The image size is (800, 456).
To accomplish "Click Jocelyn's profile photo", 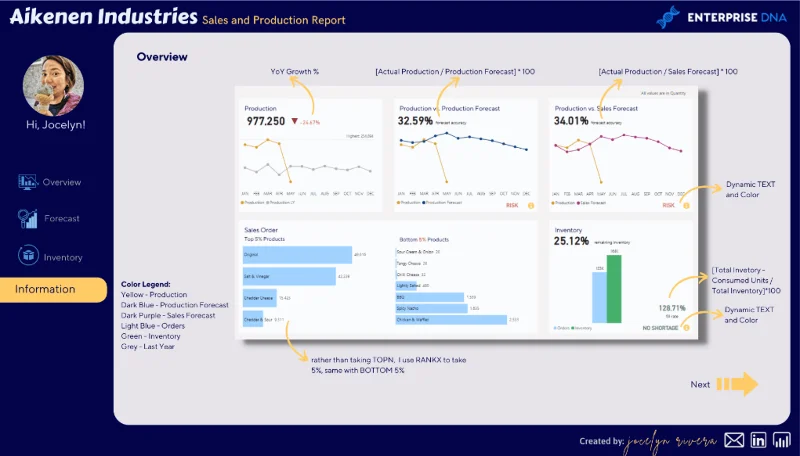I will 54,86.
